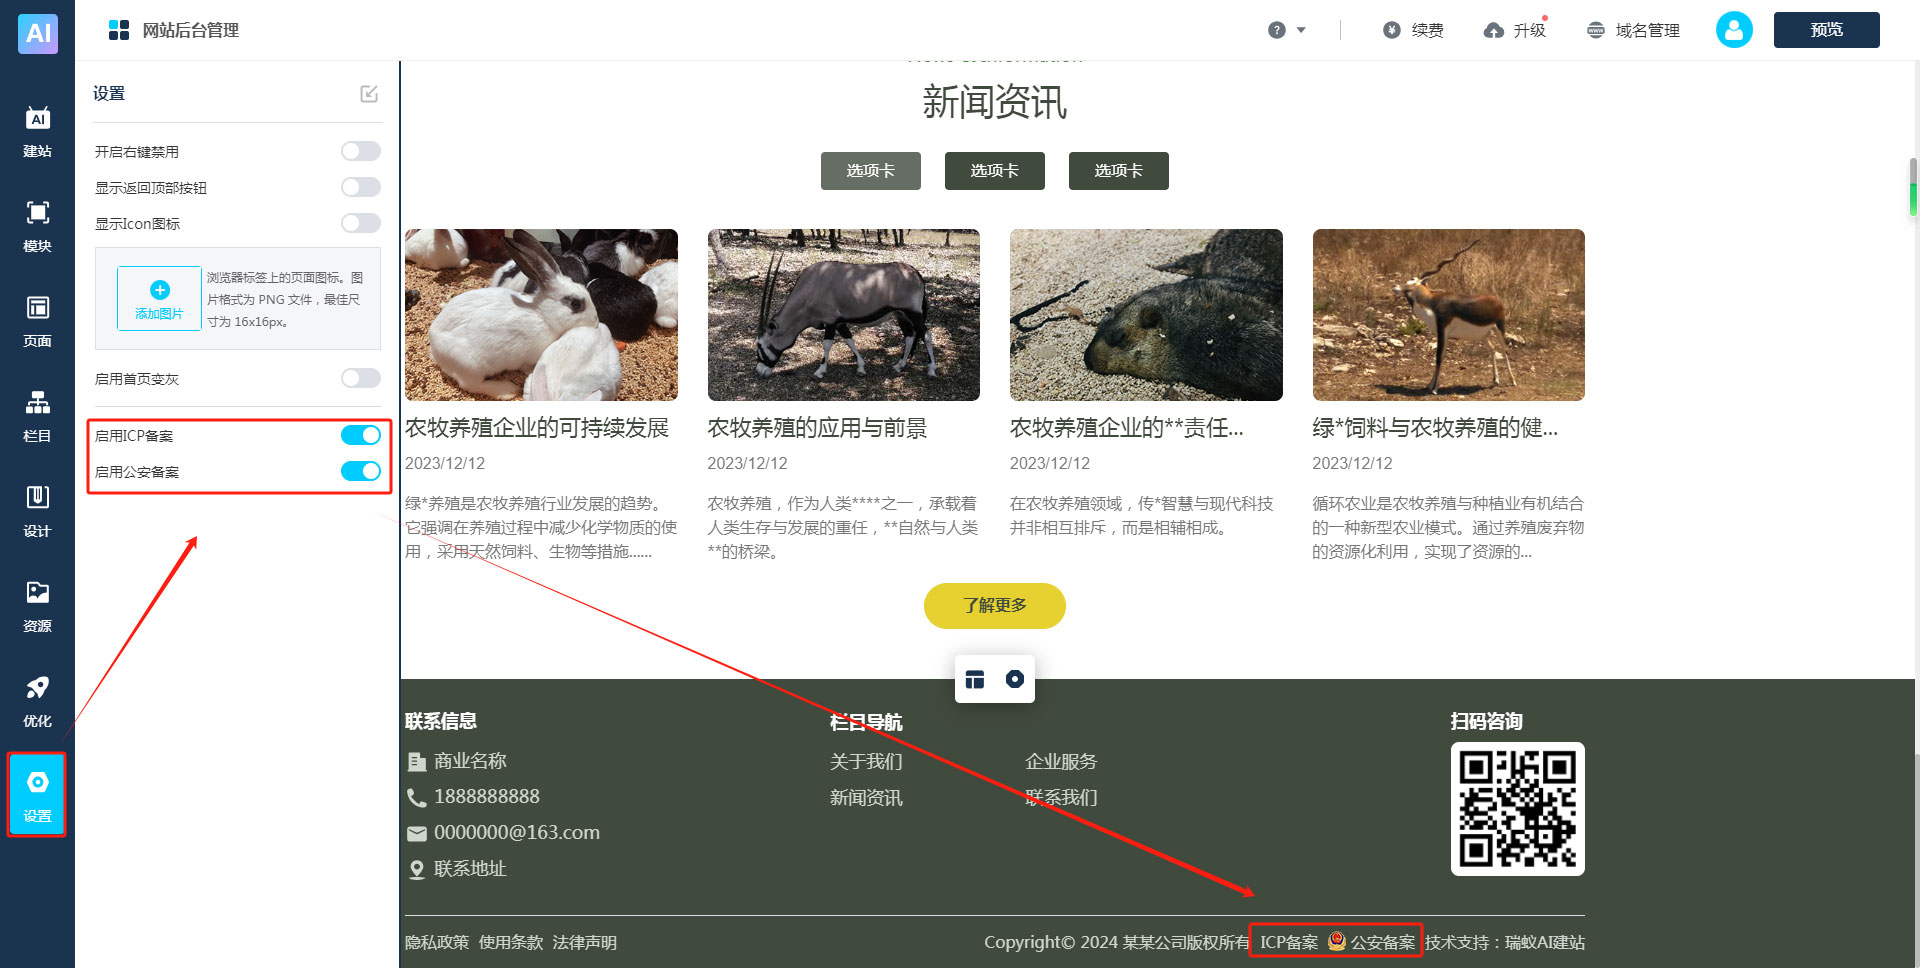Image resolution: width=1920 pixels, height=968 pixels.
Task: Select the 设置 settings sidebar icon
Action: coord(37,795)
